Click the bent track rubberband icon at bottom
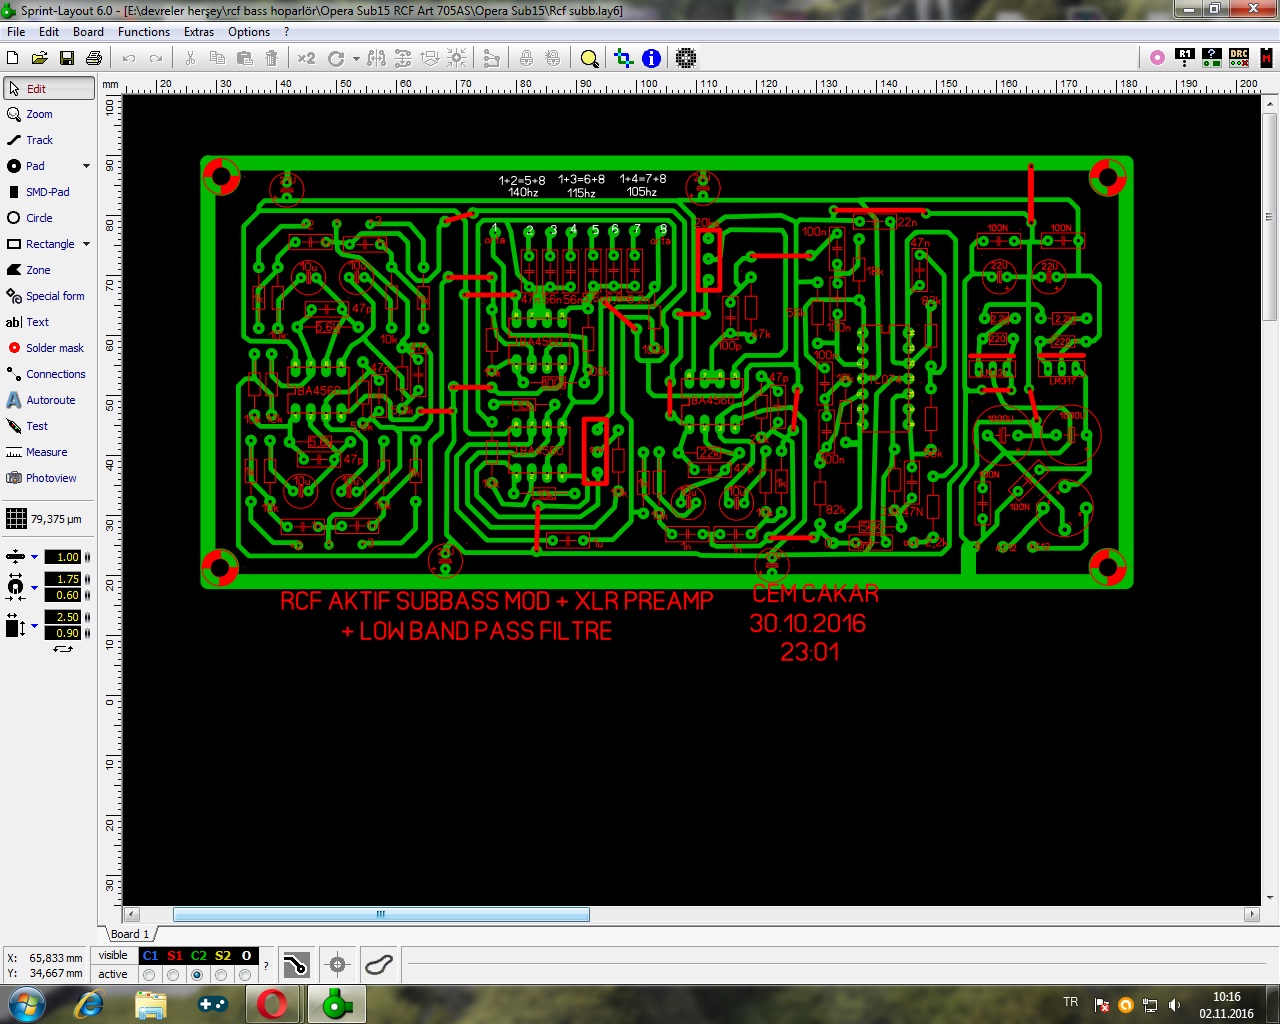The width and height of the screenshot is (1280, 1024). 296,965
